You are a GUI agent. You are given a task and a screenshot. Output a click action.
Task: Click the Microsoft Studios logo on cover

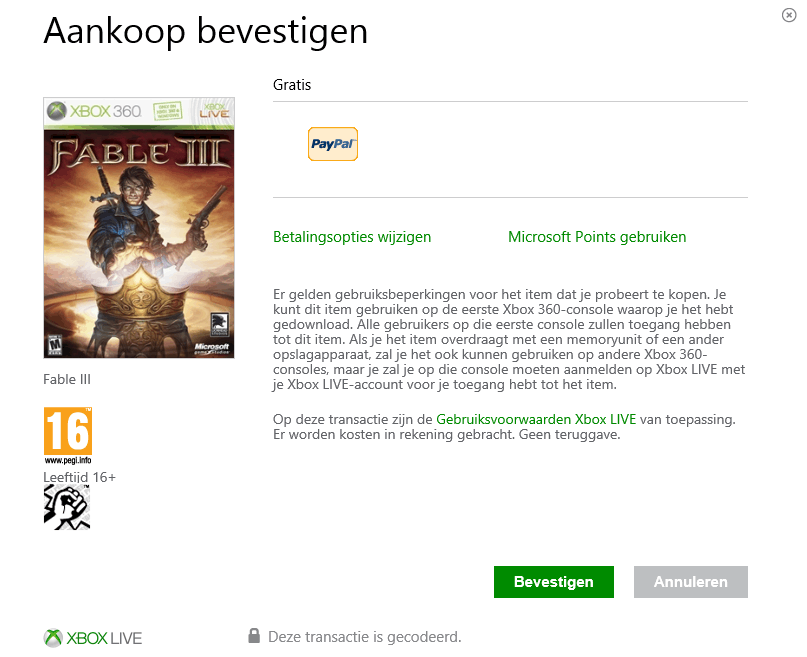tap(212, 348)
